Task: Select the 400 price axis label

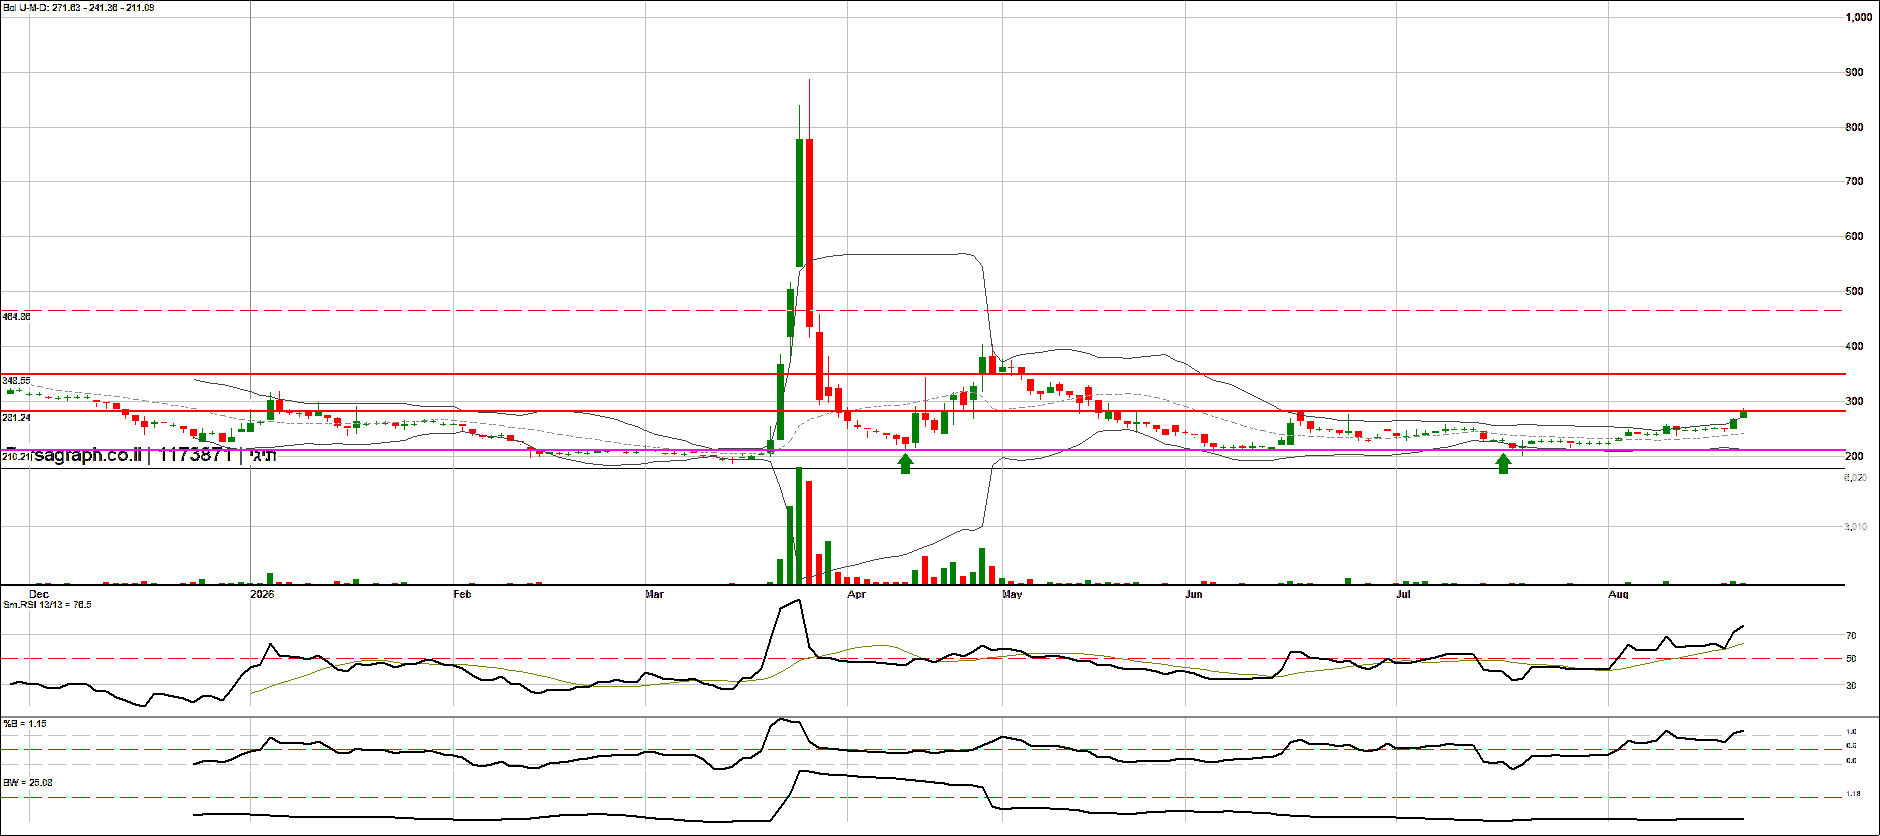Action: click(x=1855, y=346)
